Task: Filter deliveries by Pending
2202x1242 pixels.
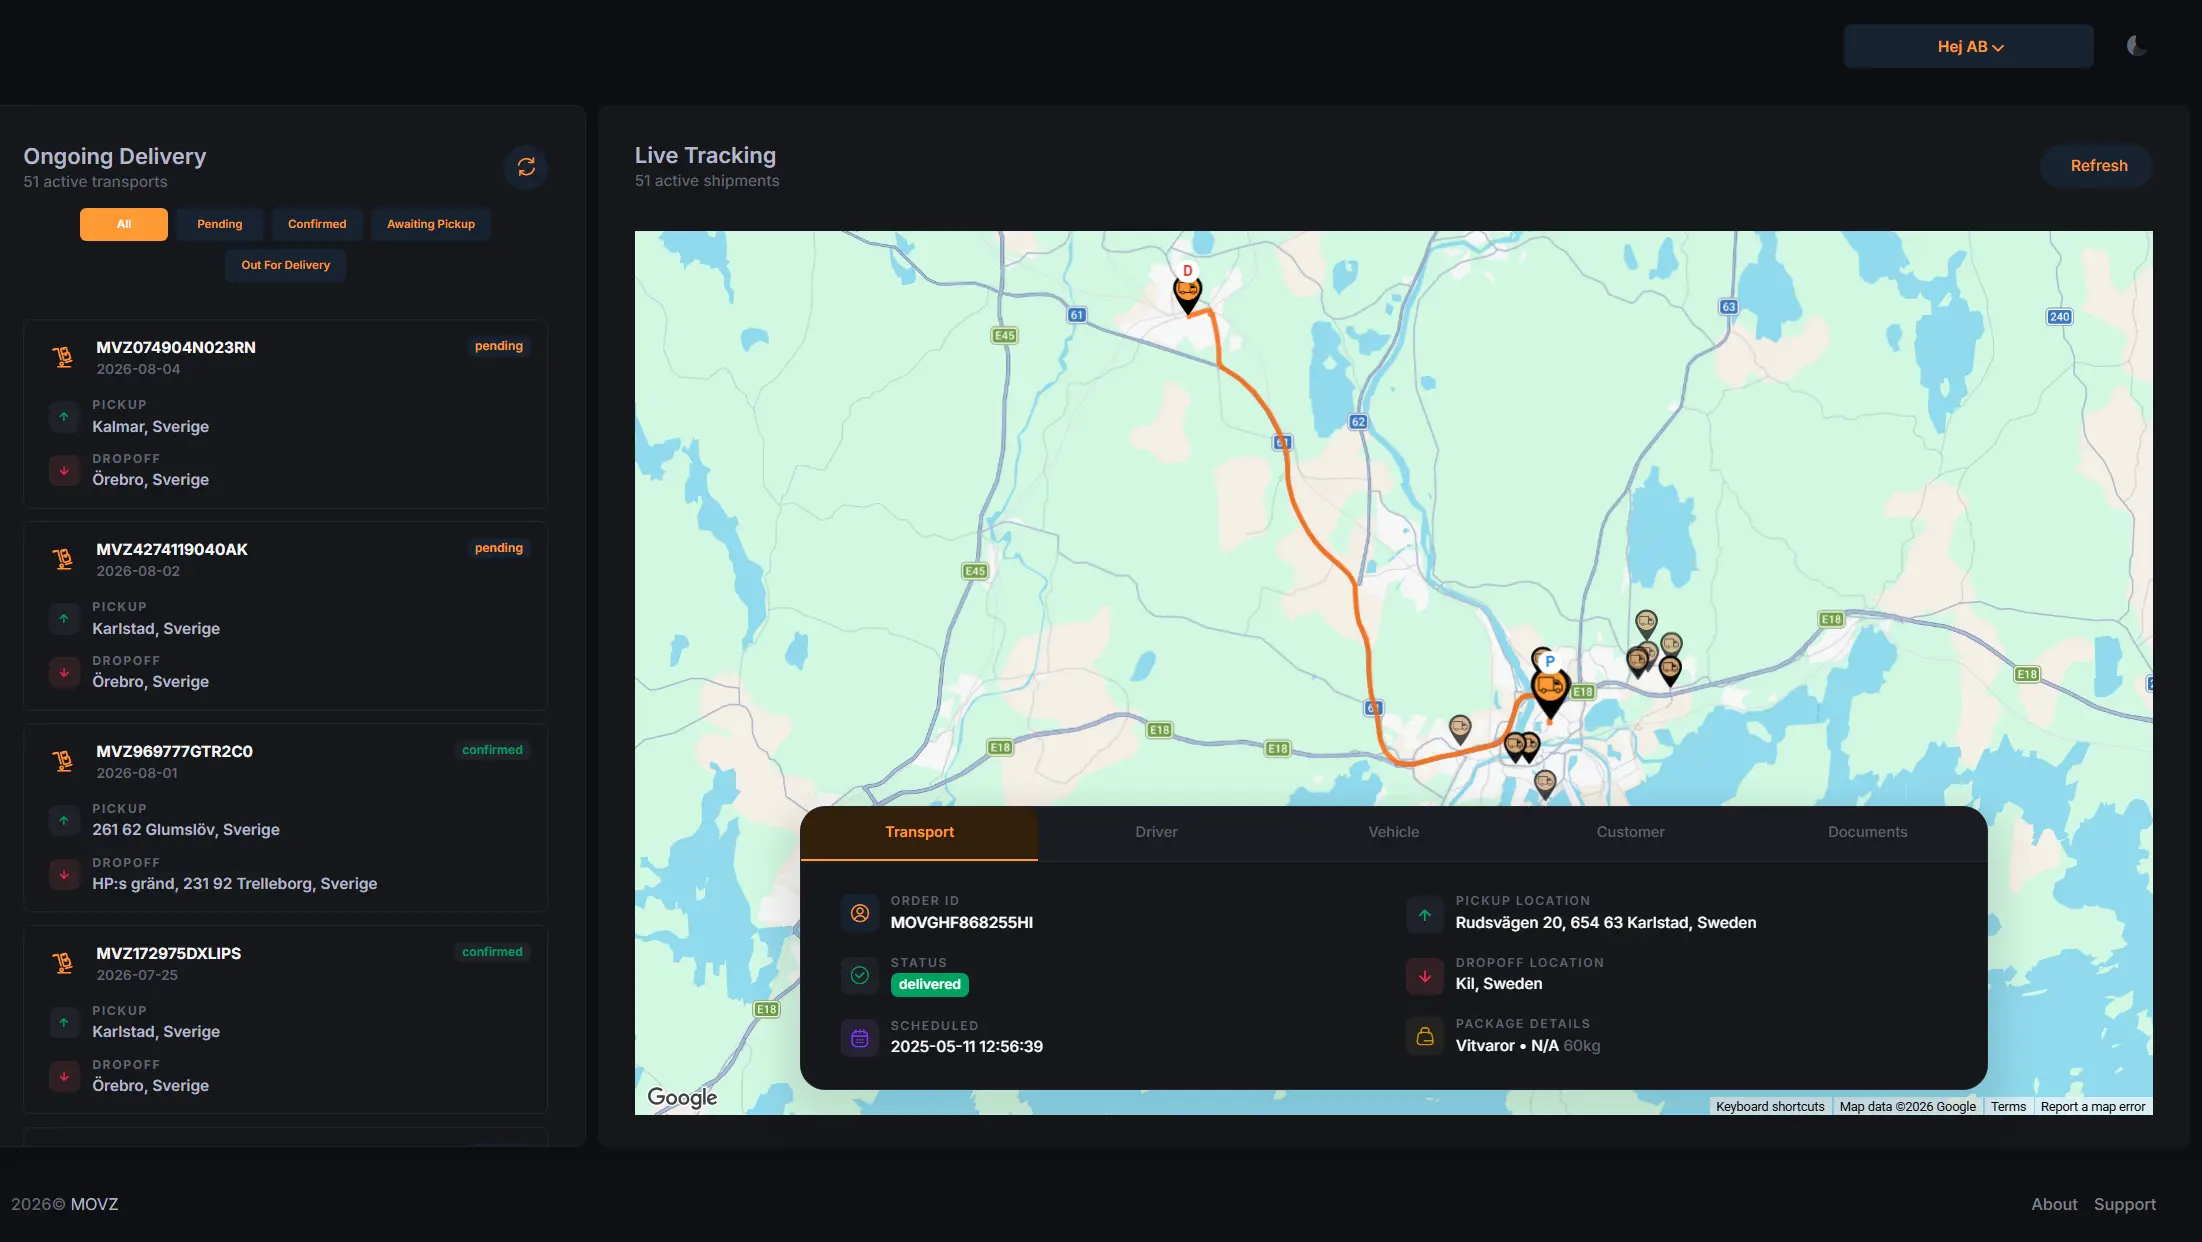Action: [219, 224]
